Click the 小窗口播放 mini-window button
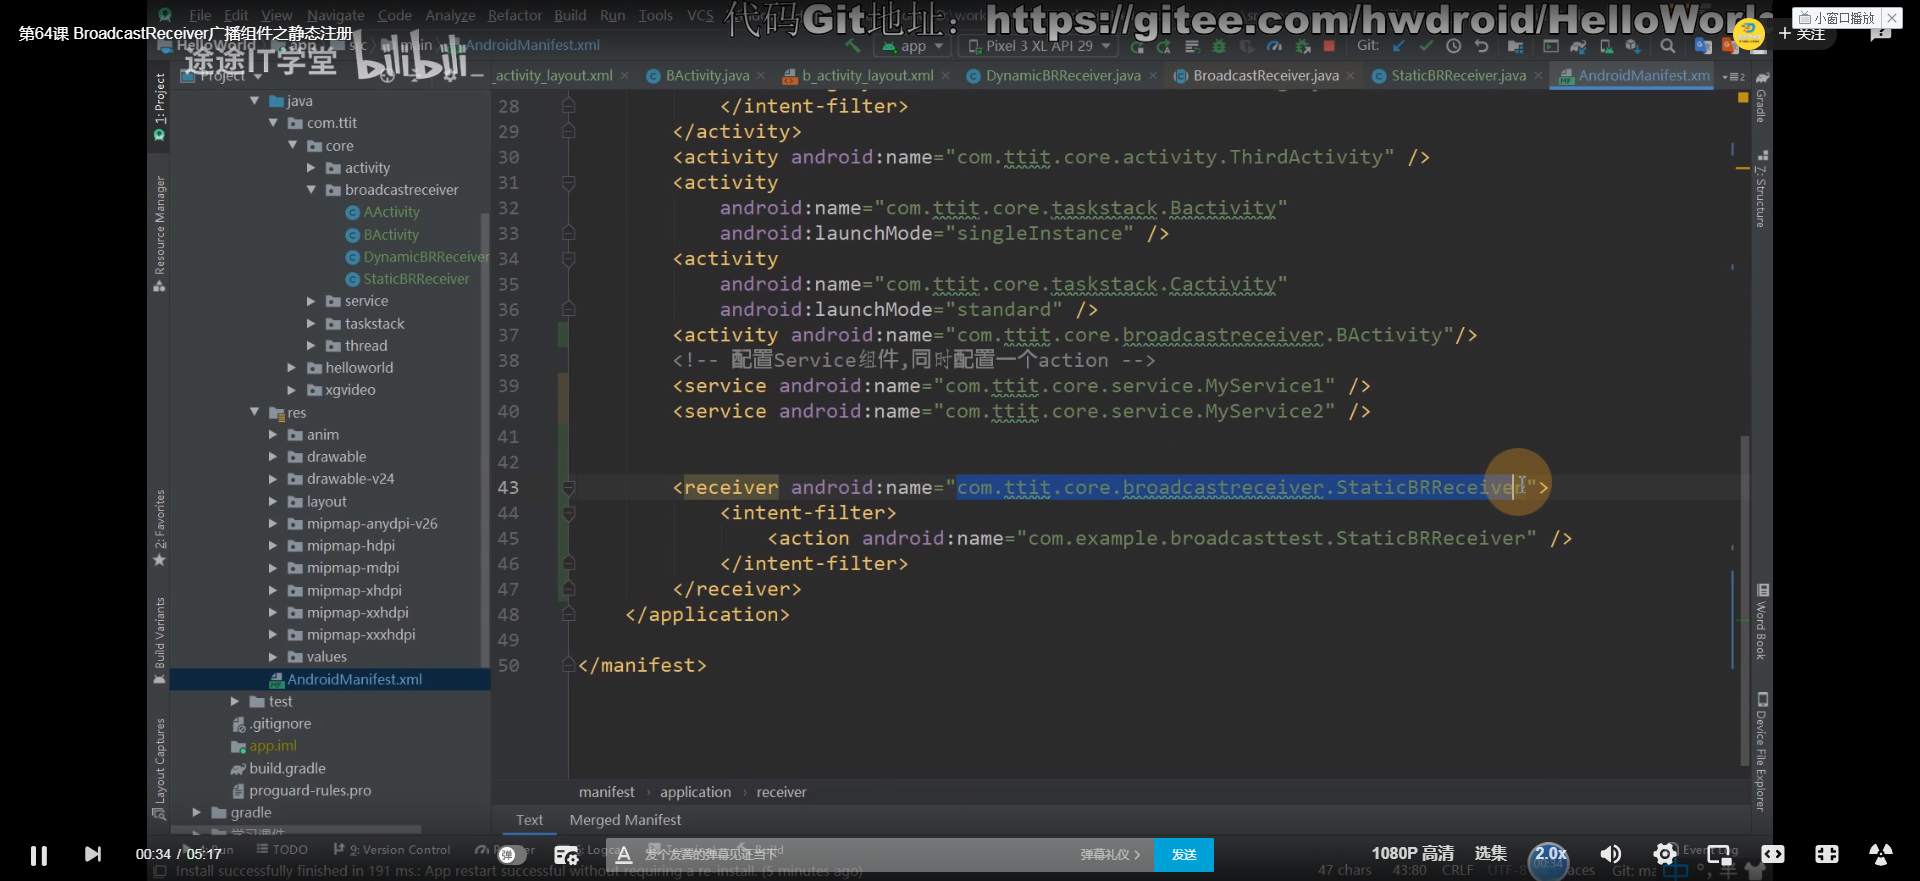Viewport: 1920px width, 881px height. pos(1837,18)
